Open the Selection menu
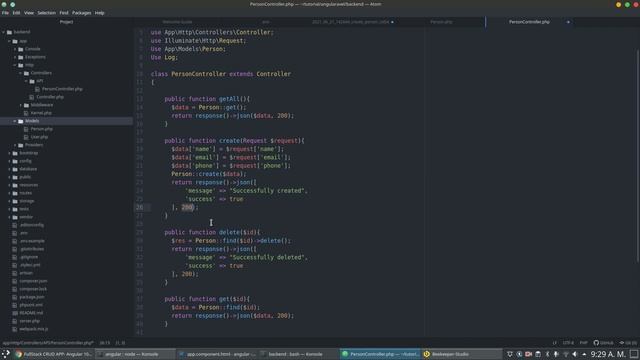Viewport: 640px width, 360px height. [x=47, y=13]
